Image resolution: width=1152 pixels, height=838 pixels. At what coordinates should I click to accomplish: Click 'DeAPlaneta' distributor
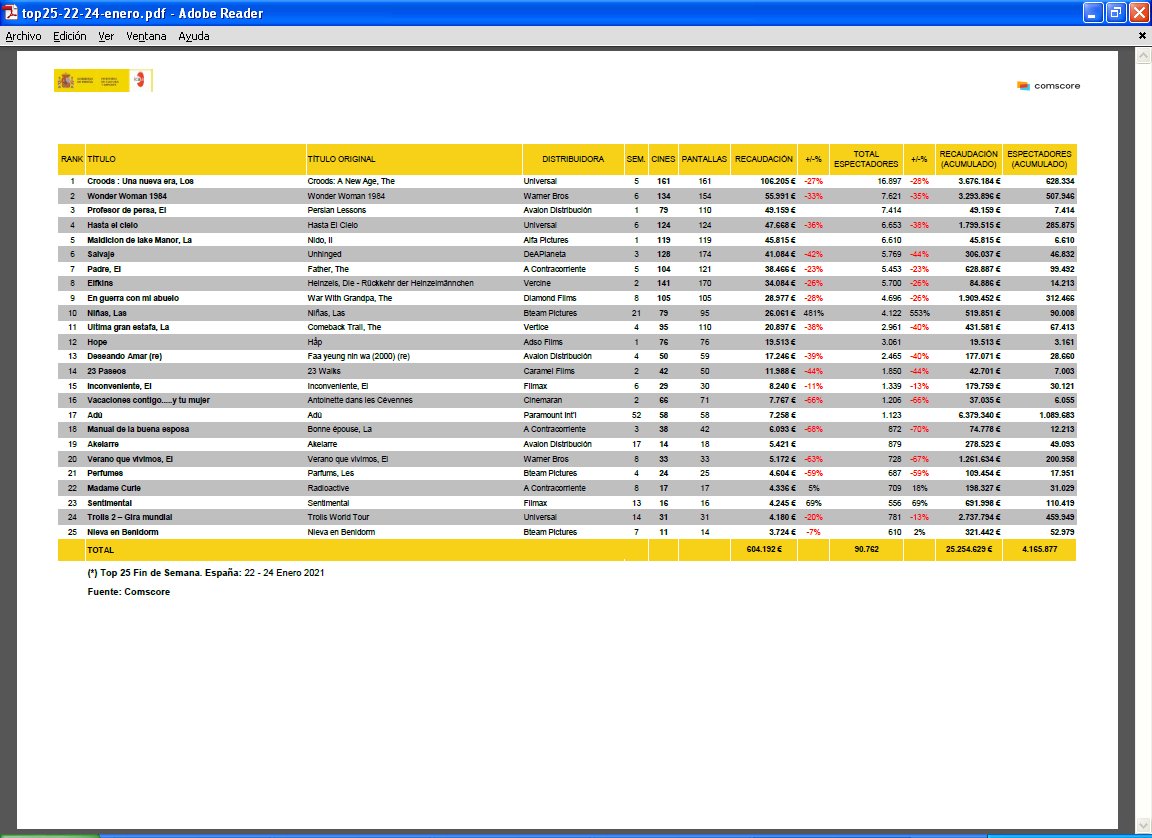click(x=544, y=254)
